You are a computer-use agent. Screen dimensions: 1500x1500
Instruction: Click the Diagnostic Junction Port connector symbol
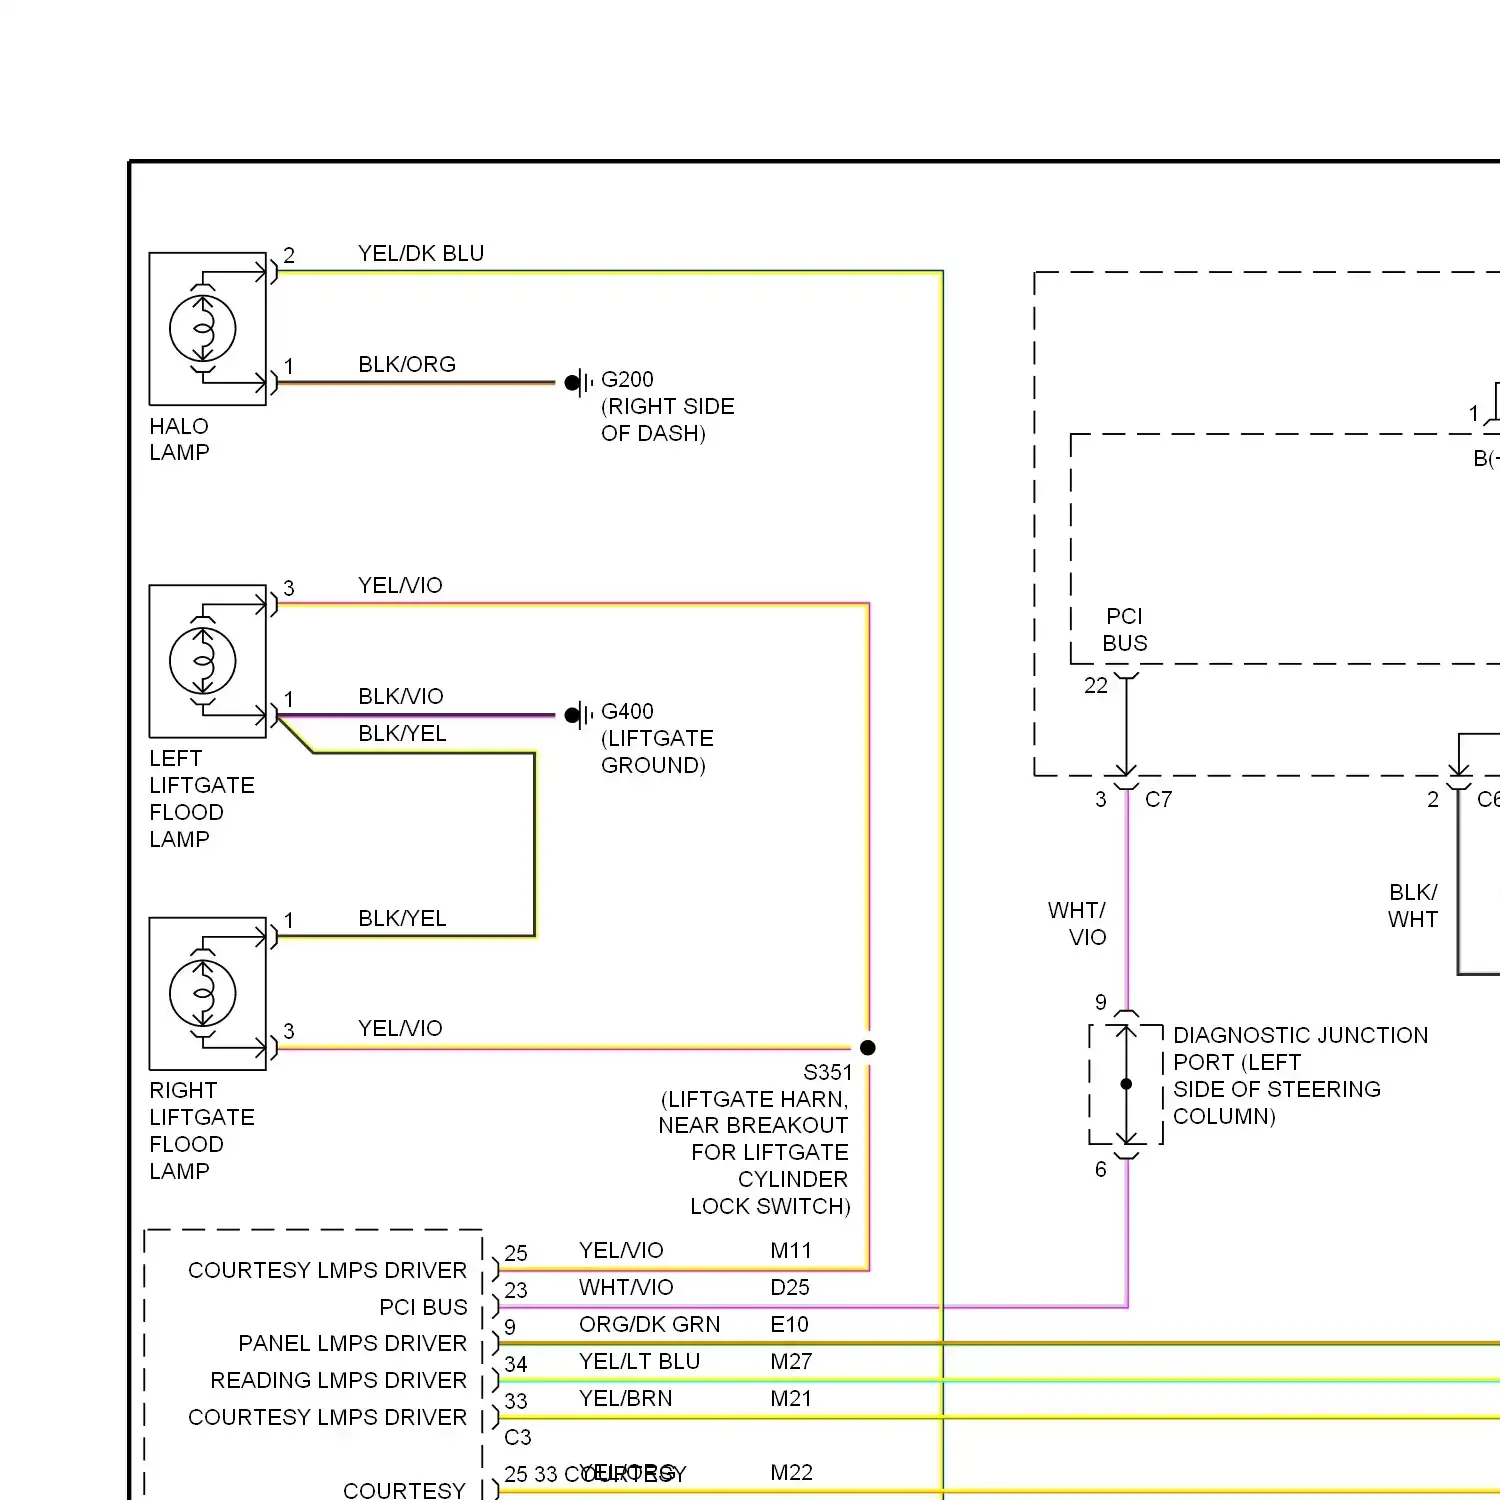1126,1084
